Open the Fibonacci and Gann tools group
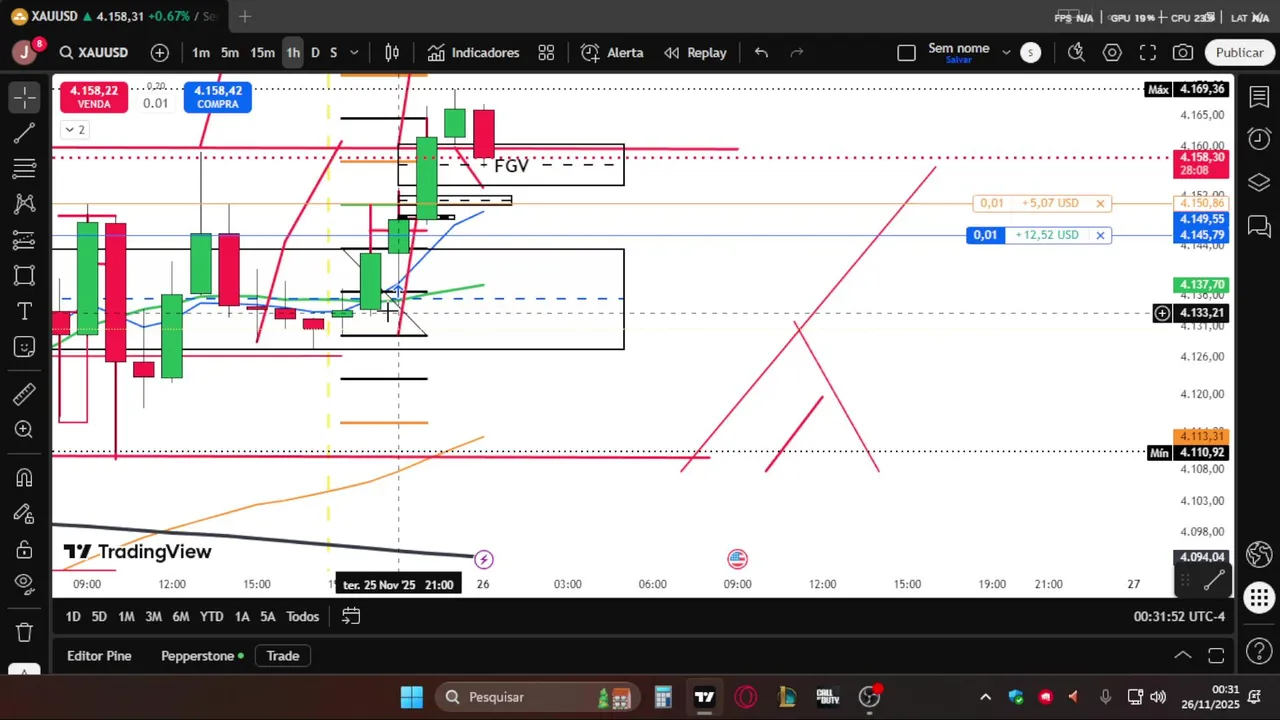Viewport: 1280px width, 720px height. coord(25,168)
